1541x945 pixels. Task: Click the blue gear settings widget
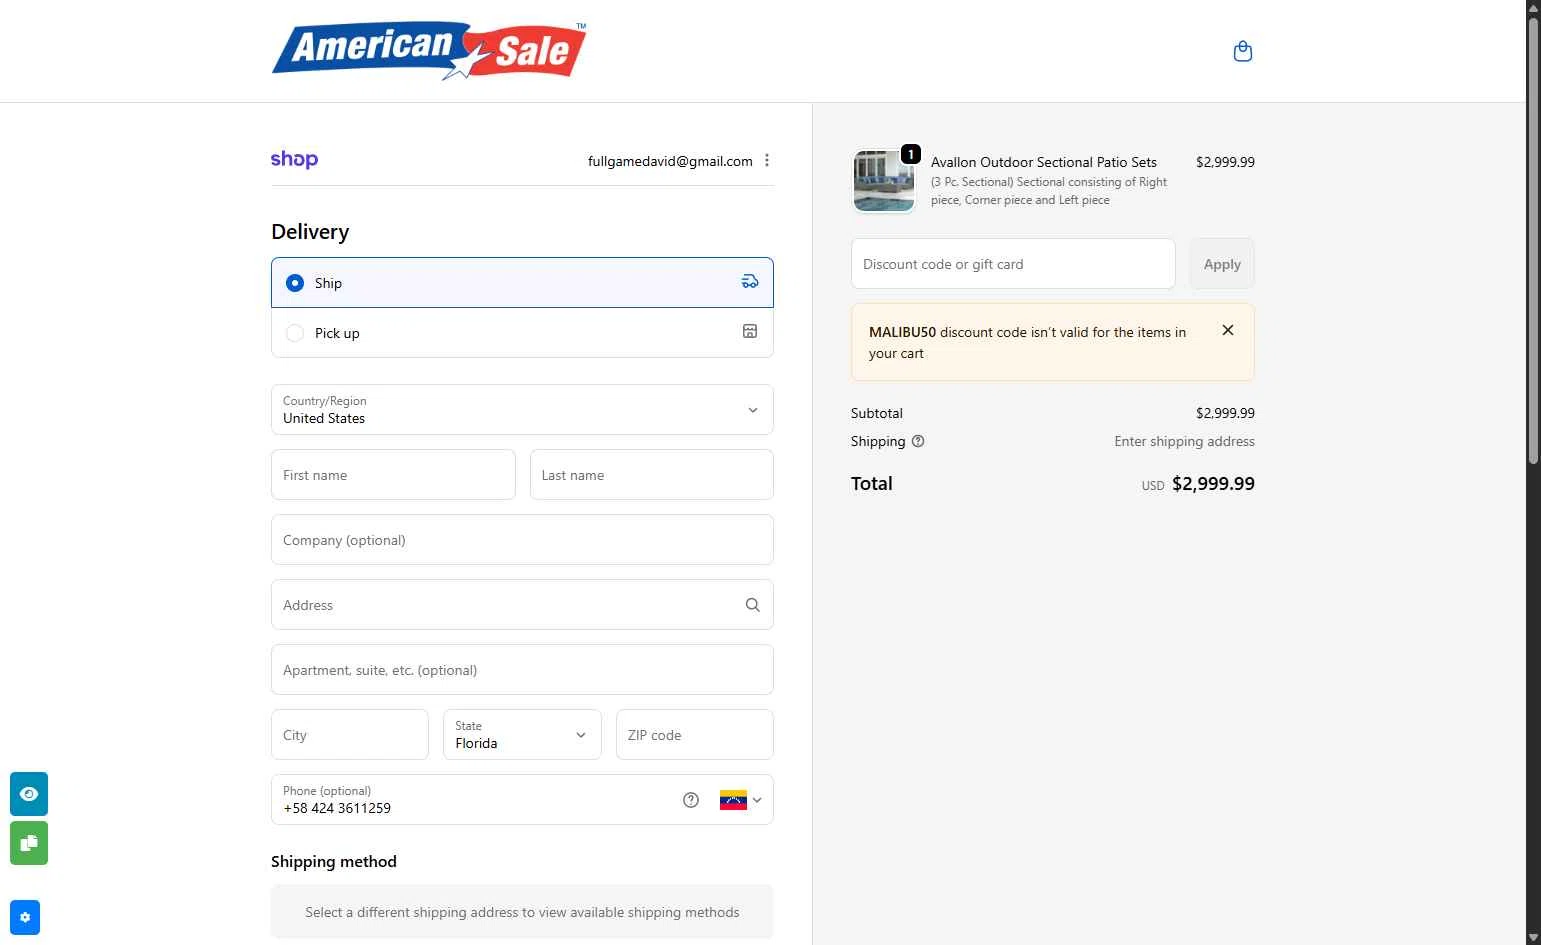click(x=25, y=917)
